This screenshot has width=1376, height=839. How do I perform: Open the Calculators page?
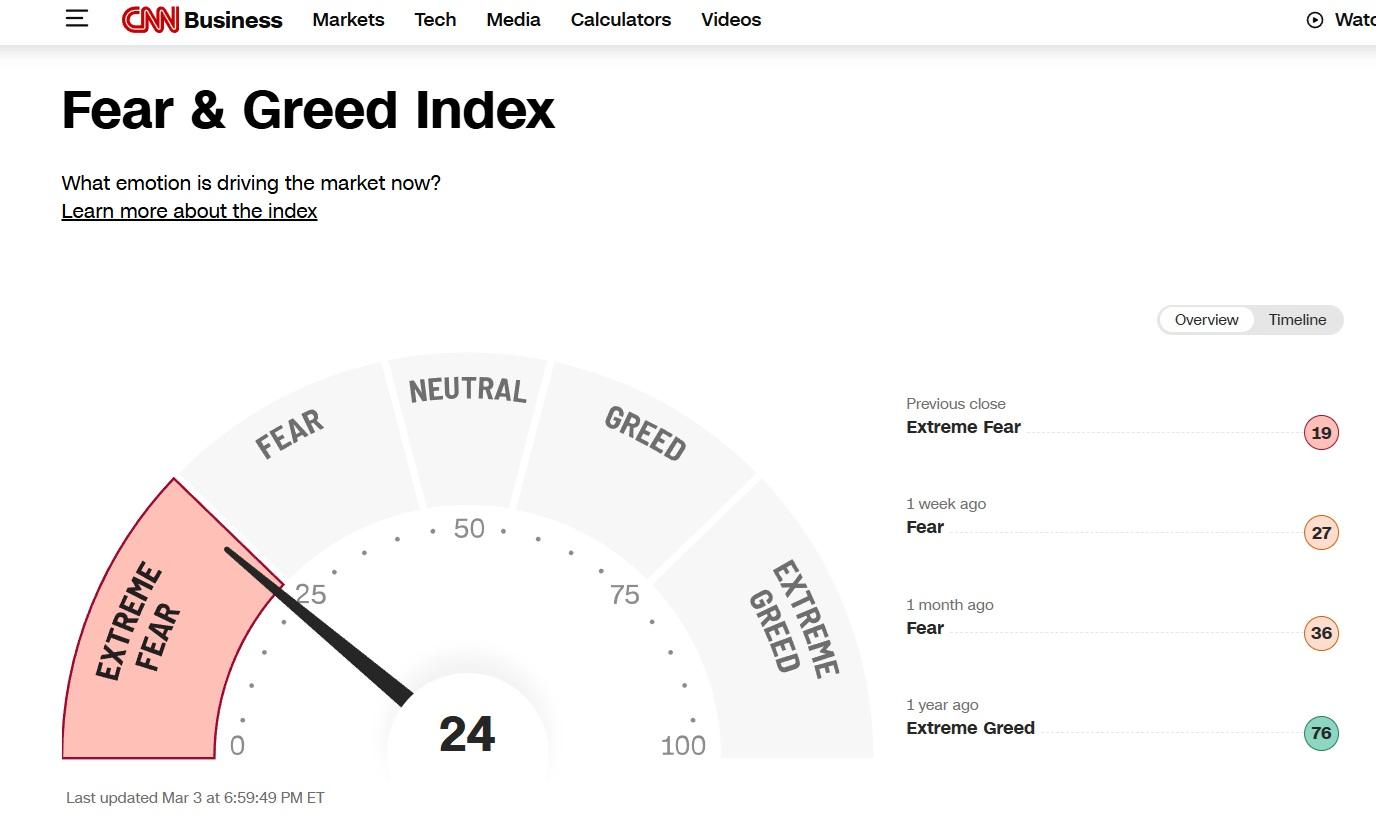point(621,20)
